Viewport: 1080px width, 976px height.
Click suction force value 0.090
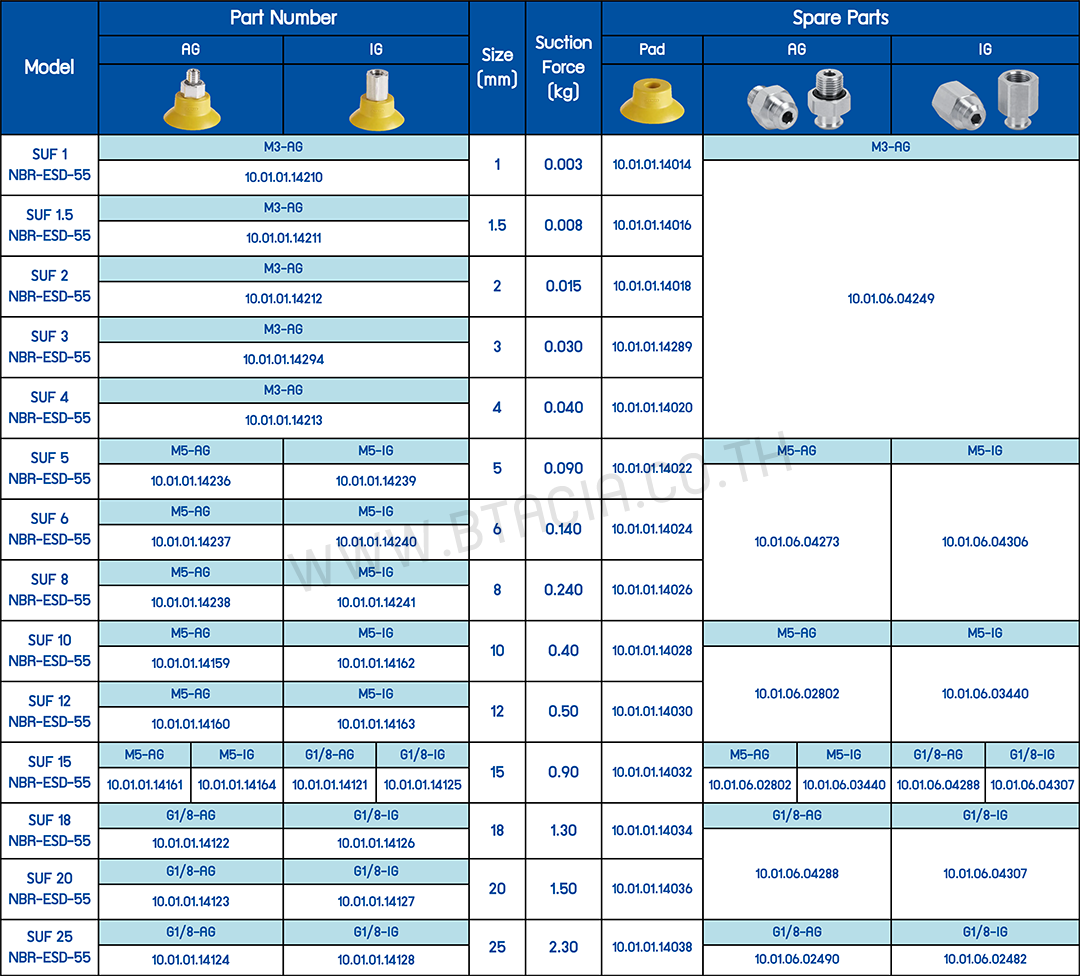(563, 468)
